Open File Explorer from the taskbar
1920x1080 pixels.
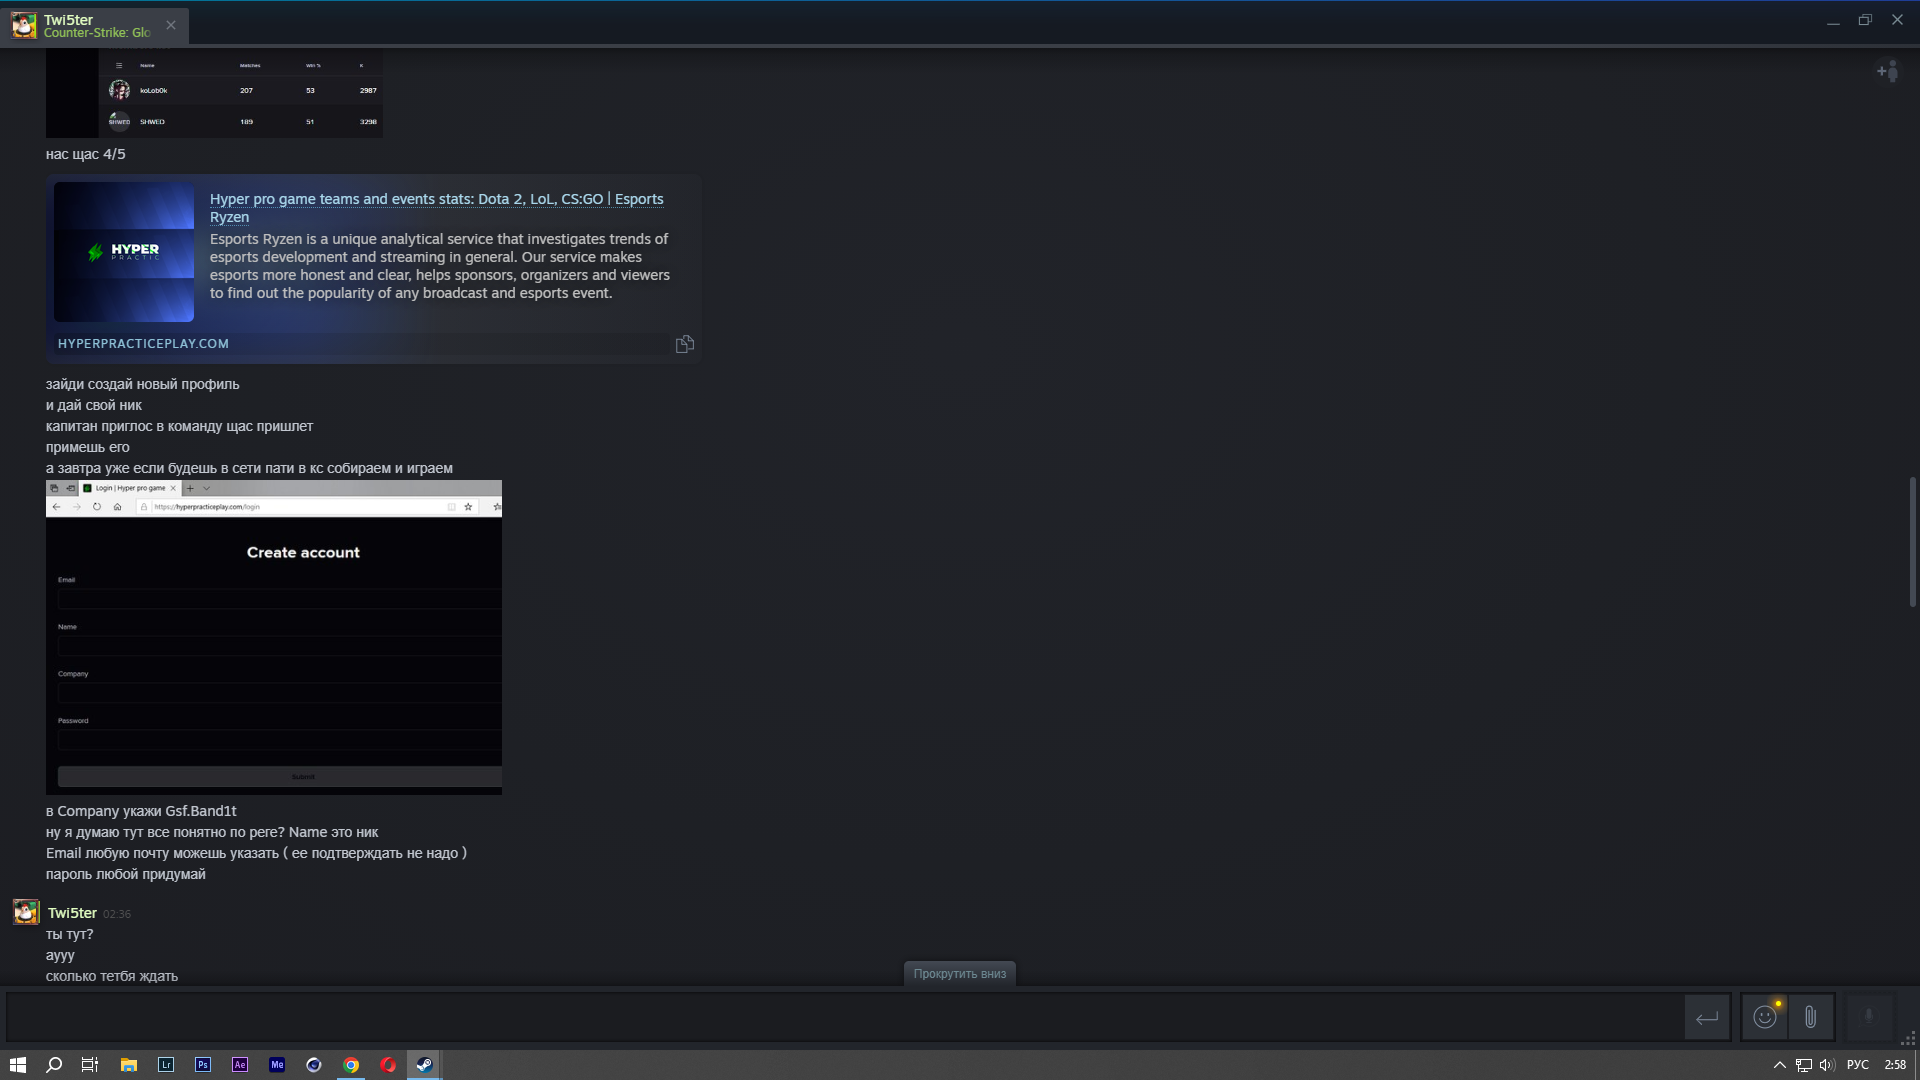(x=128, y=1065)
